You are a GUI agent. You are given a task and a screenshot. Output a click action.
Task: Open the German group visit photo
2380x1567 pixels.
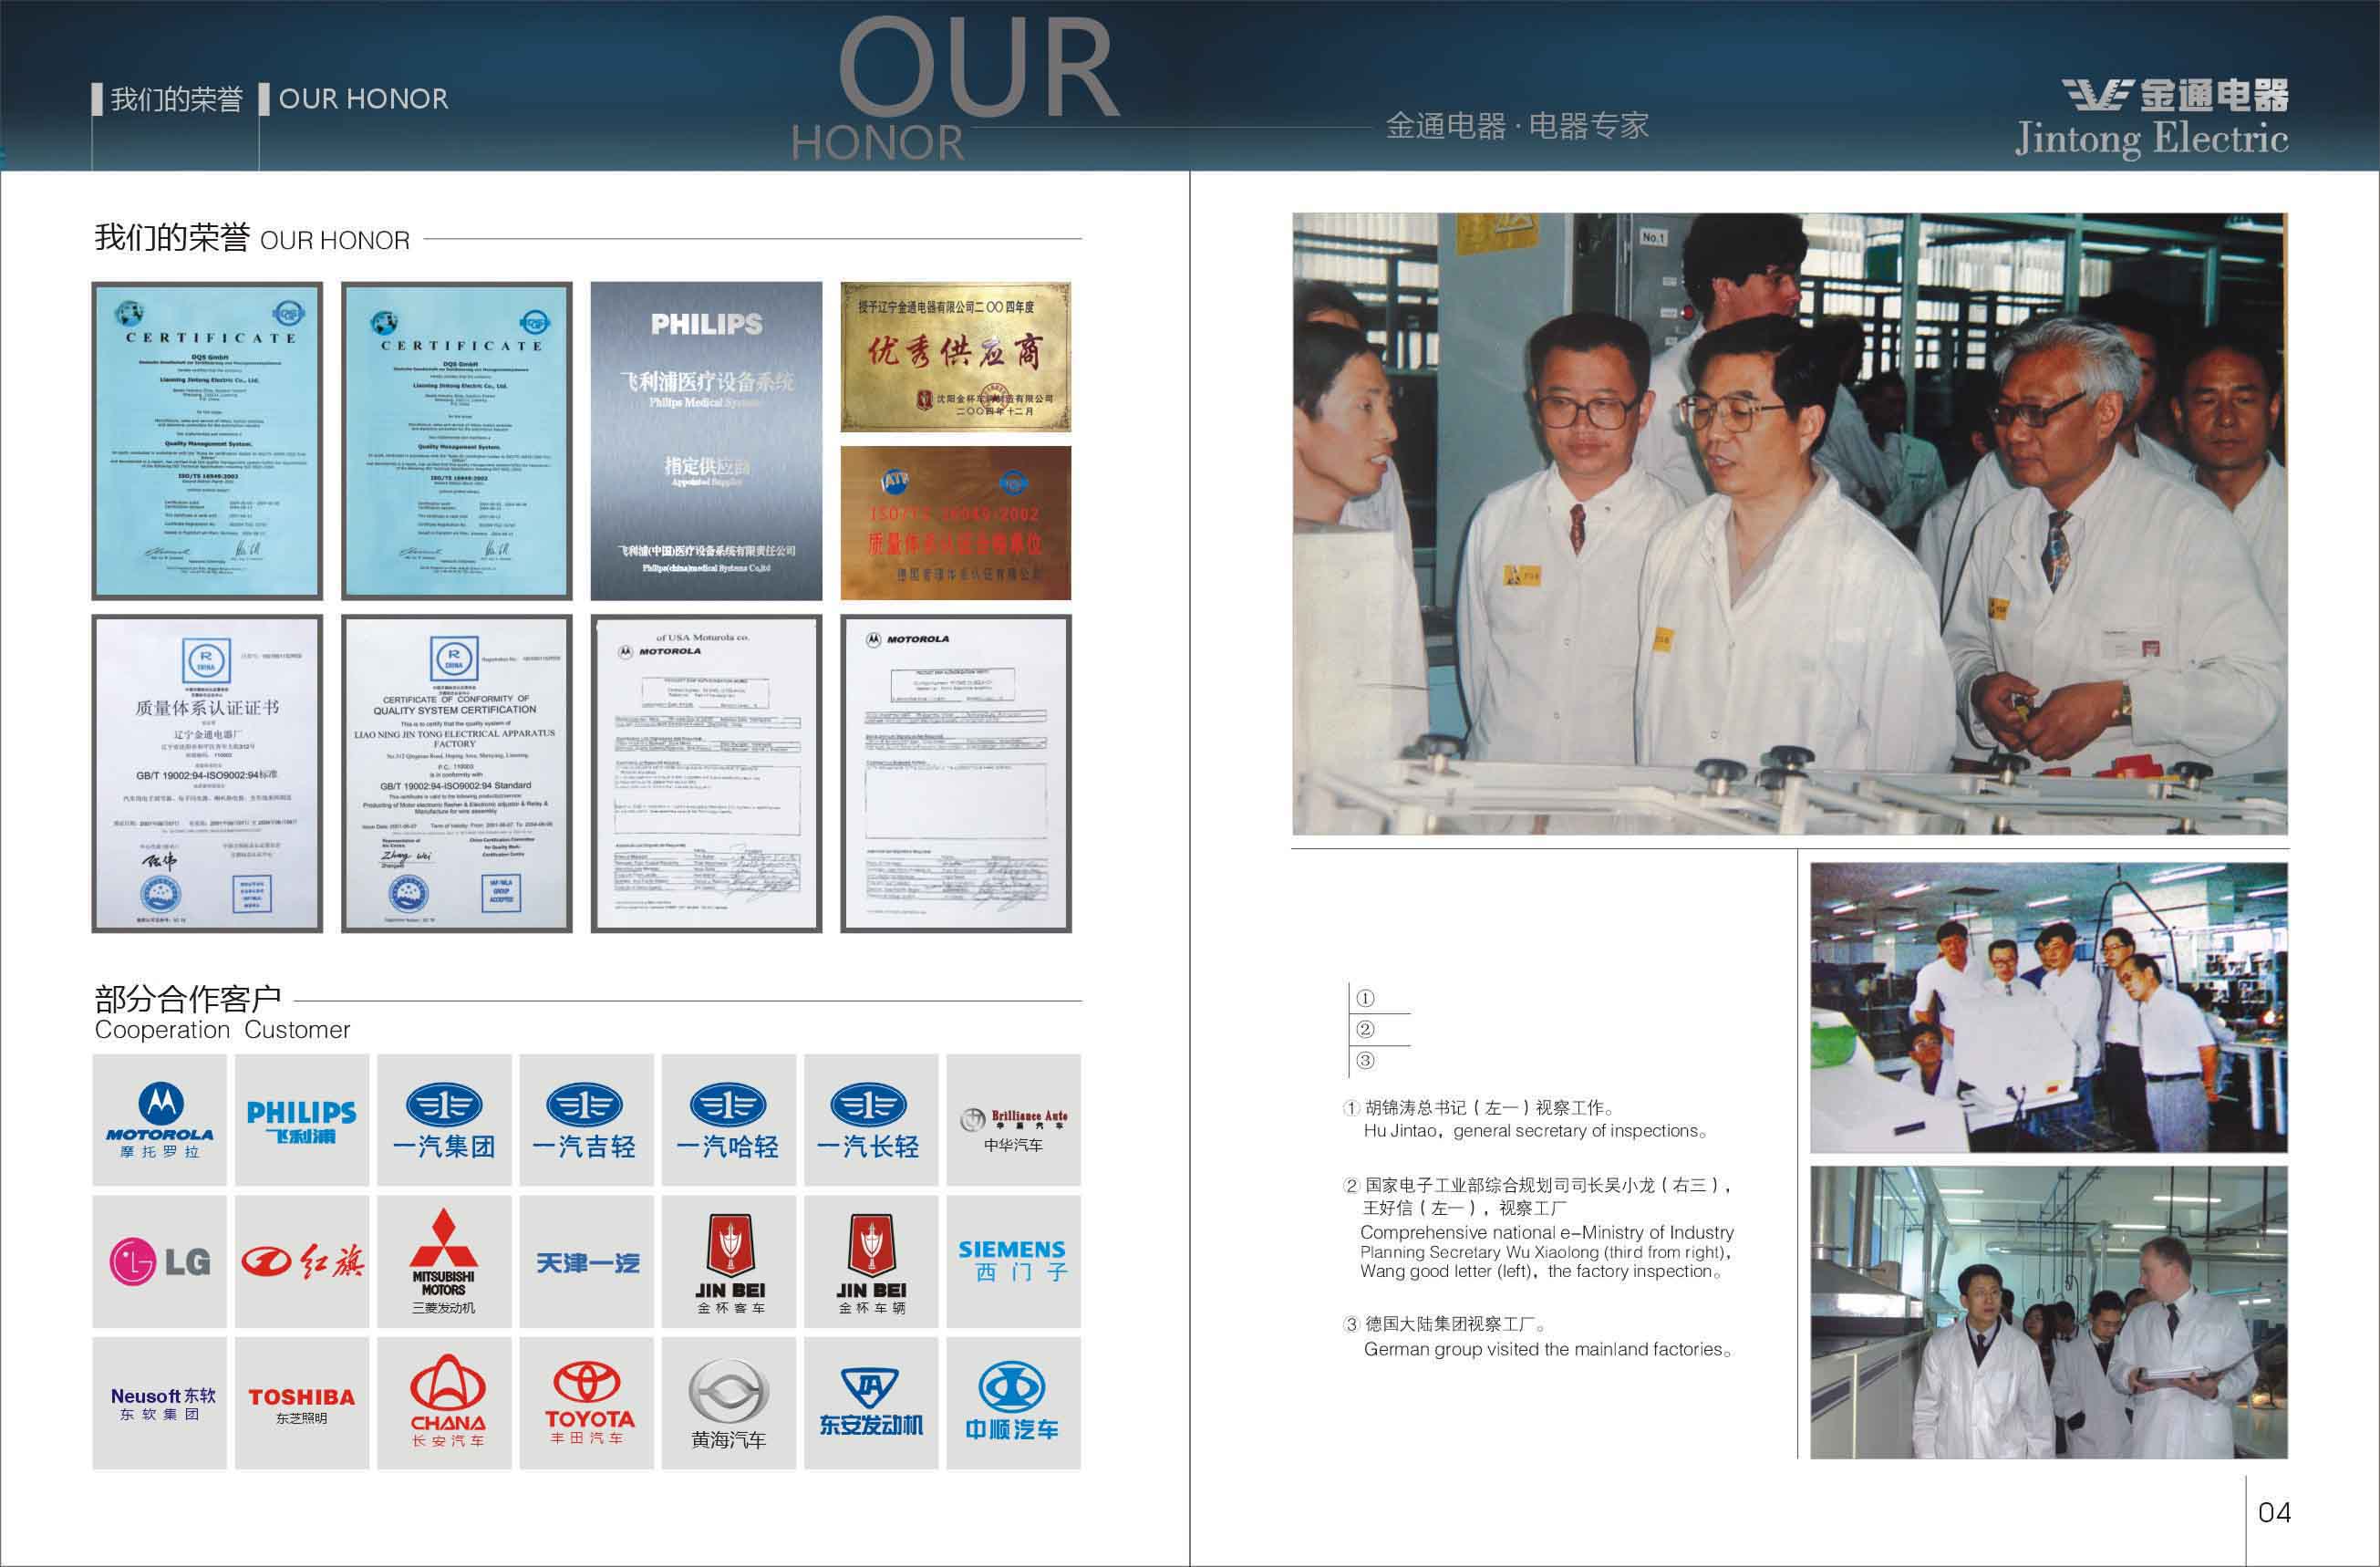[2049, 1312]
